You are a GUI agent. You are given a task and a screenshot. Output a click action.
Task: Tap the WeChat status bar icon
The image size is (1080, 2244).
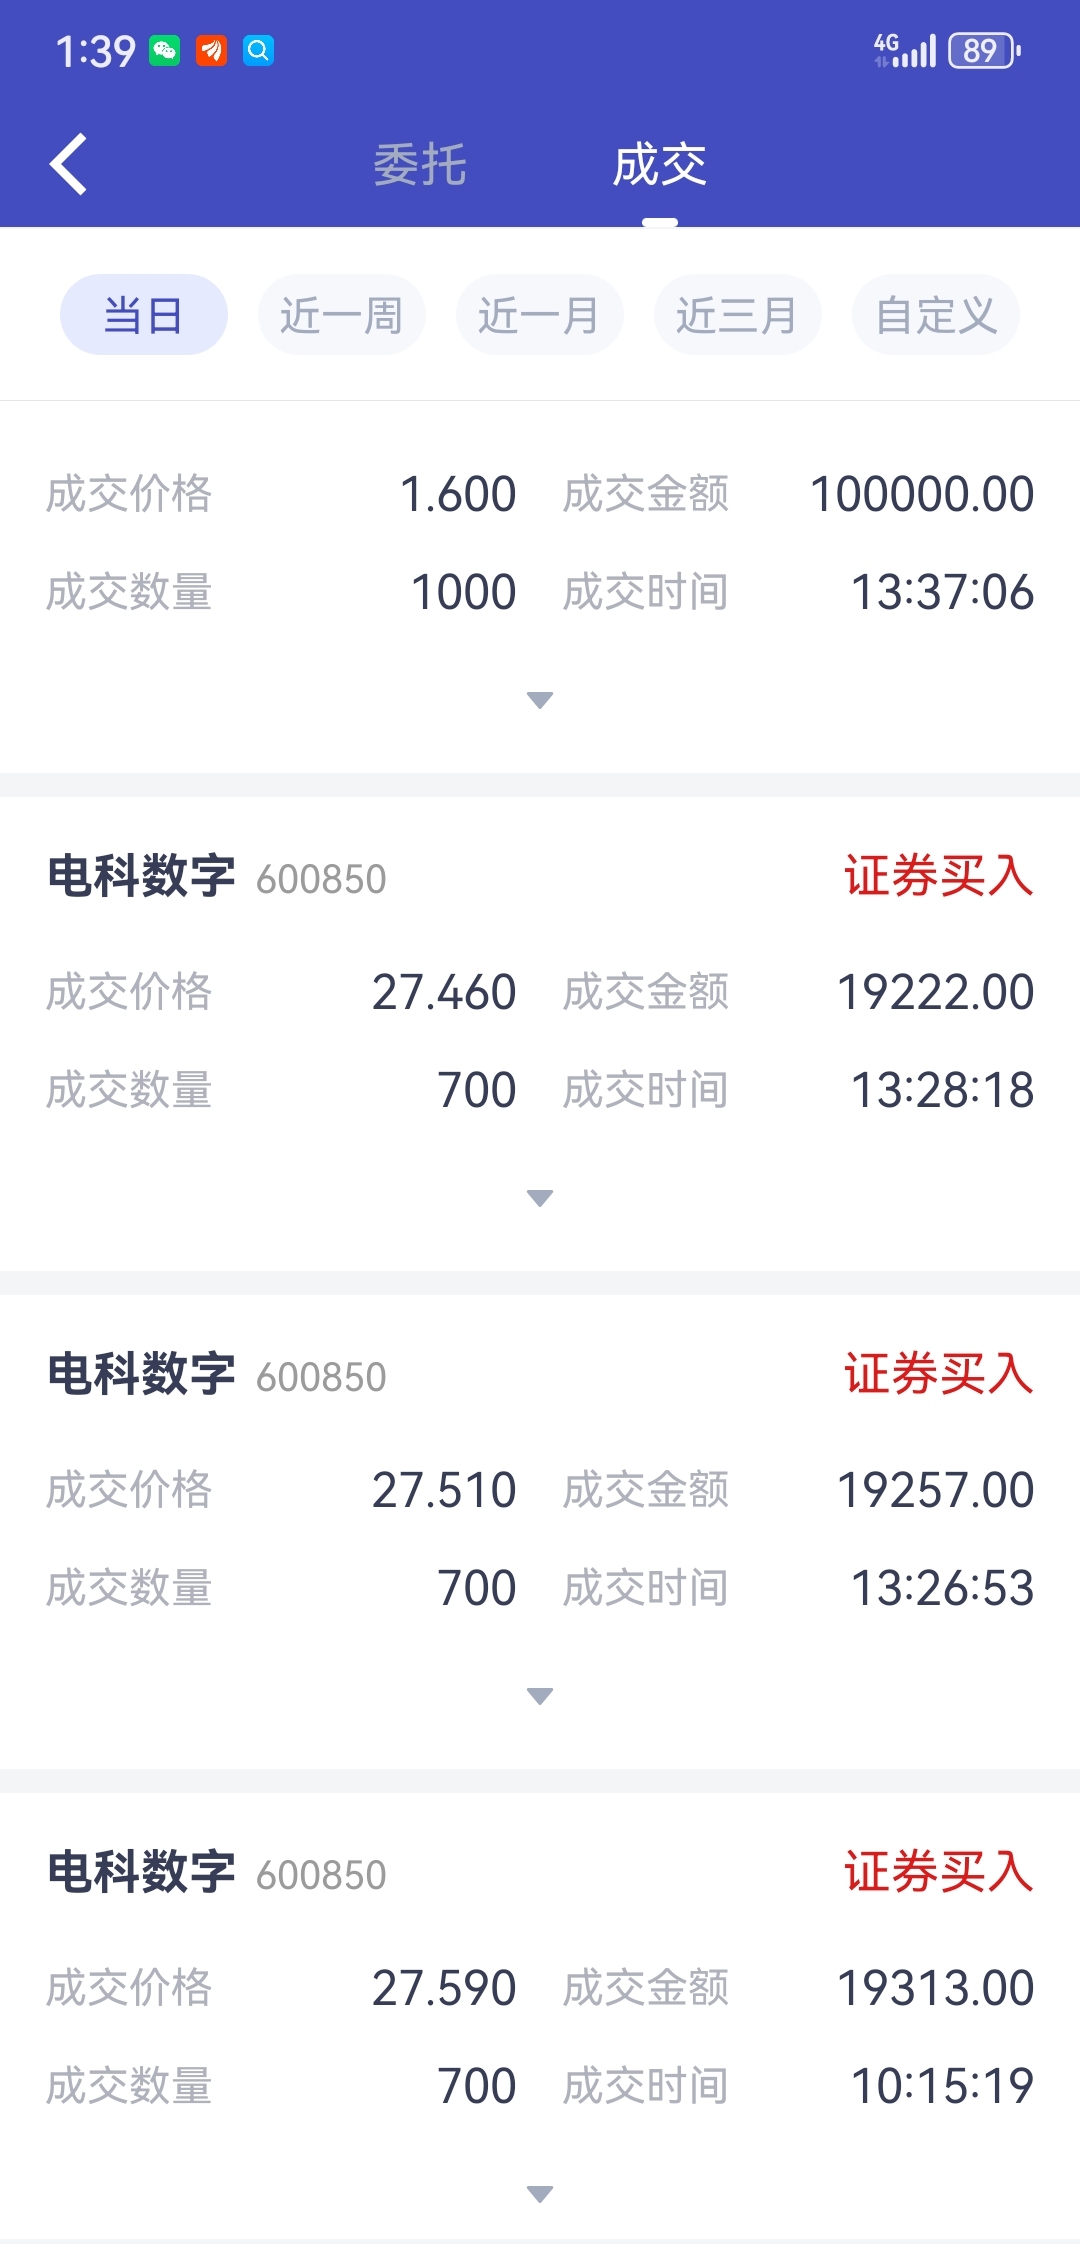coord(165,50)
